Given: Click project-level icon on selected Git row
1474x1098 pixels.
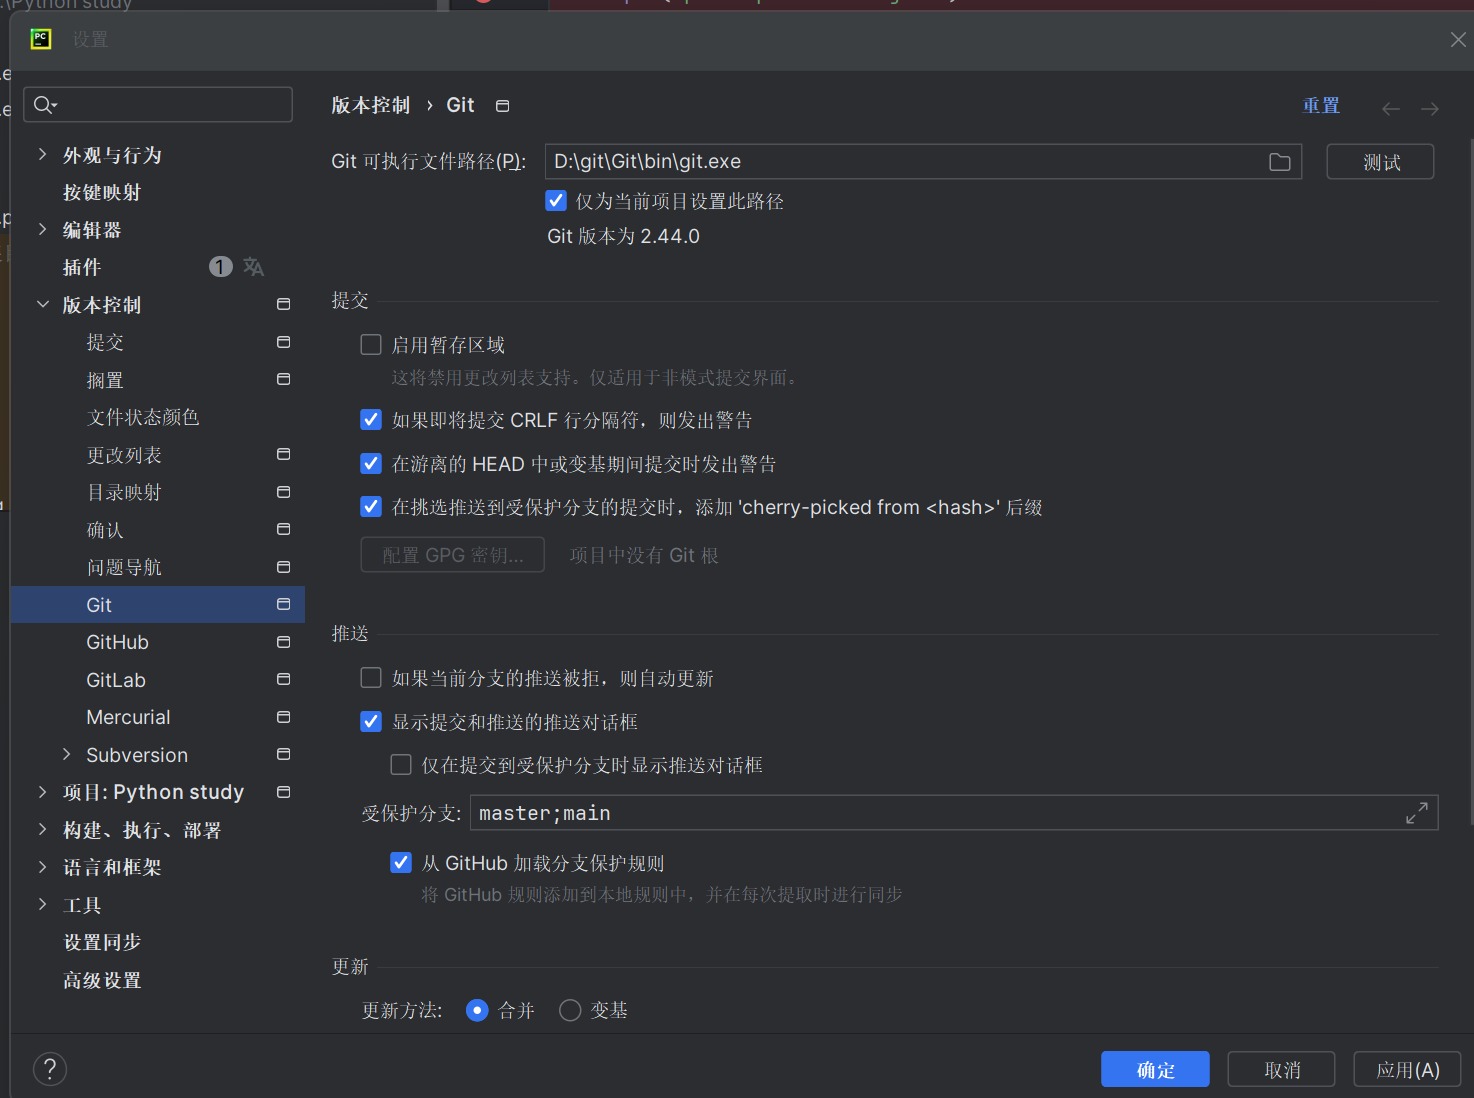Looking at the screenshot, I should click(284, 604).
